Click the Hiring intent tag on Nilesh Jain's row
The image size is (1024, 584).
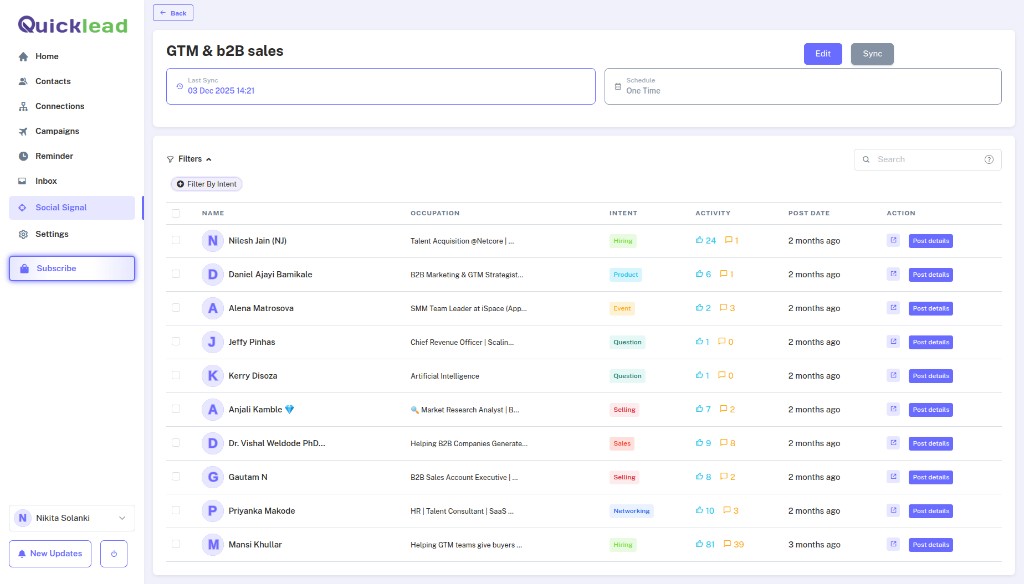[622, 240]
